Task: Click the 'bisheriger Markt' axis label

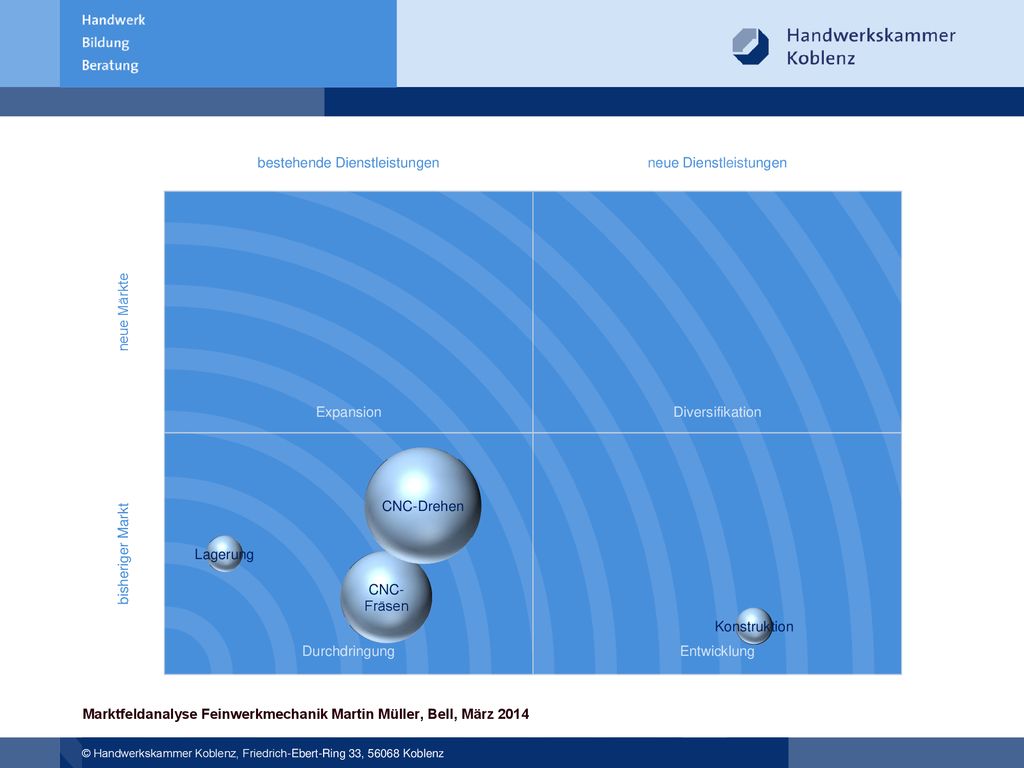Action: click(x=123, y=554)
